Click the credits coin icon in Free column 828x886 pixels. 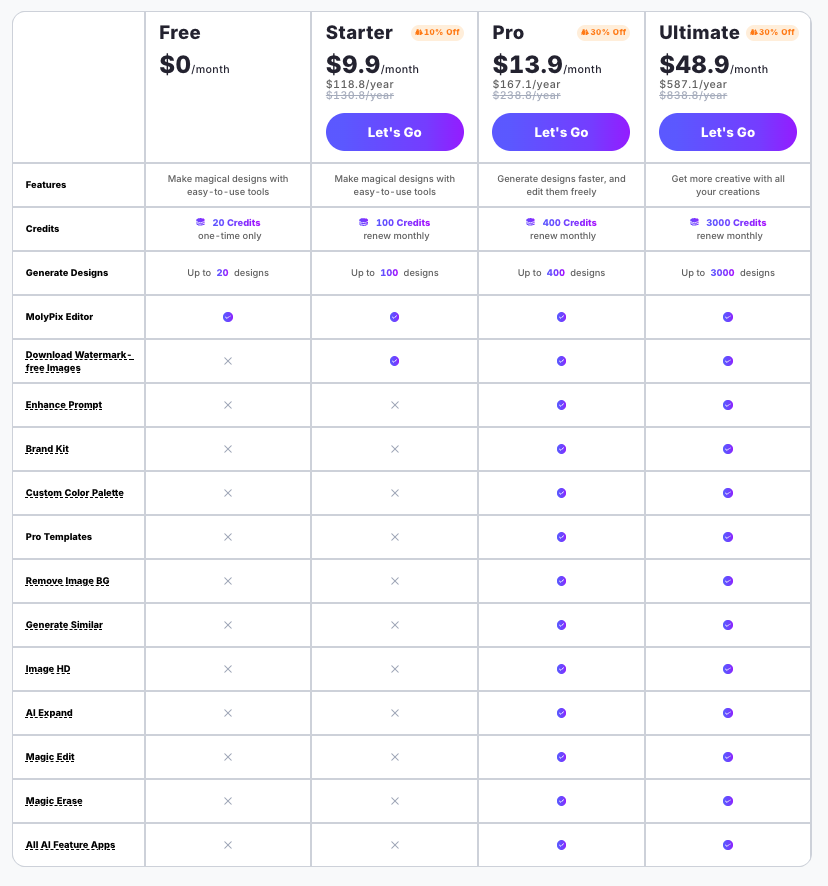201,222
